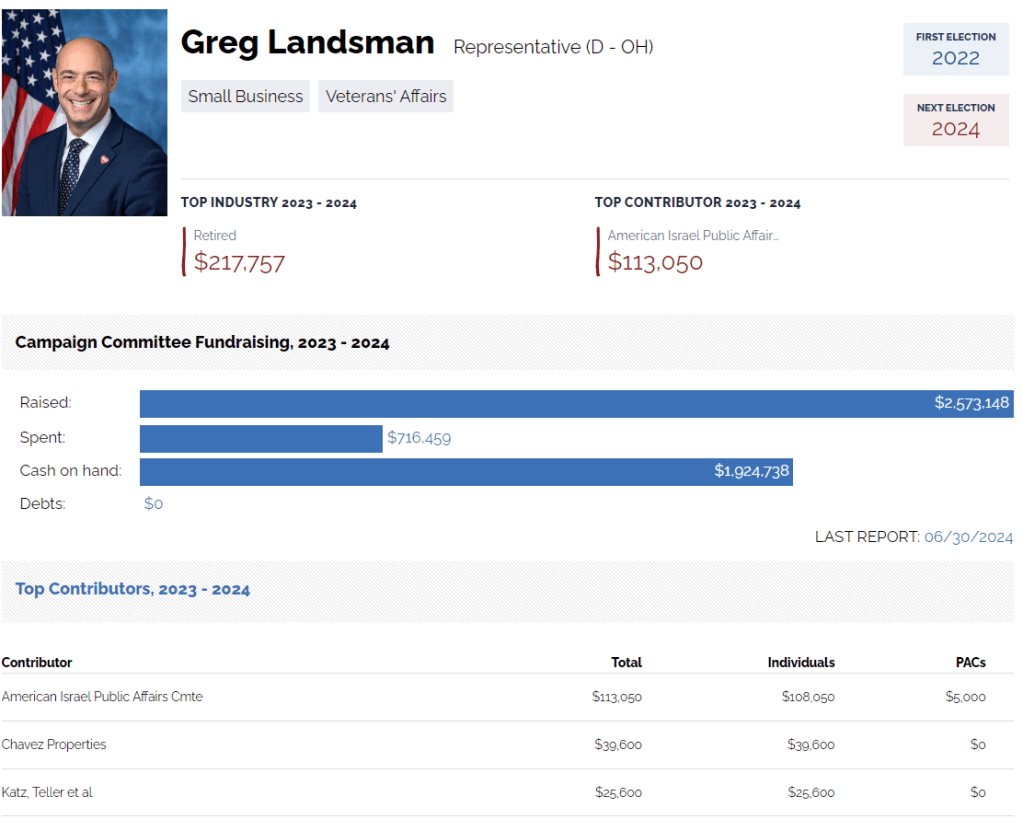Click the Next Election 2024 box

coord(955,120)
